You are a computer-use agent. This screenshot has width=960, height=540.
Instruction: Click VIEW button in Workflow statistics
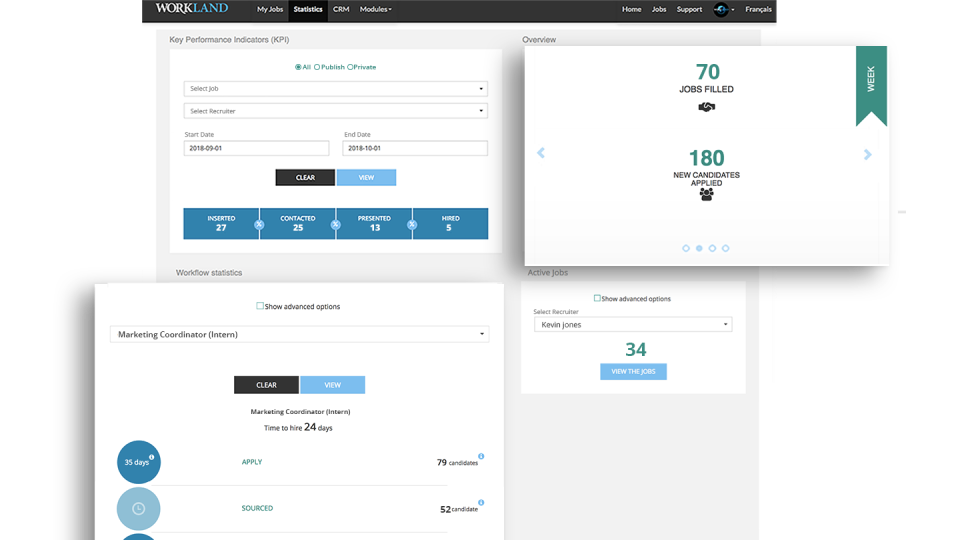[x=332, y=385]
